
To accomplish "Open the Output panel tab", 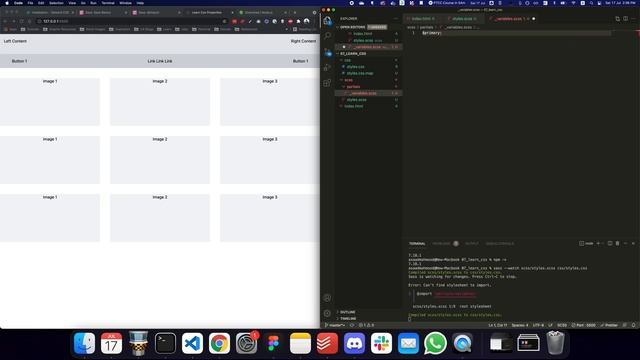I will [x=471, y=244].
